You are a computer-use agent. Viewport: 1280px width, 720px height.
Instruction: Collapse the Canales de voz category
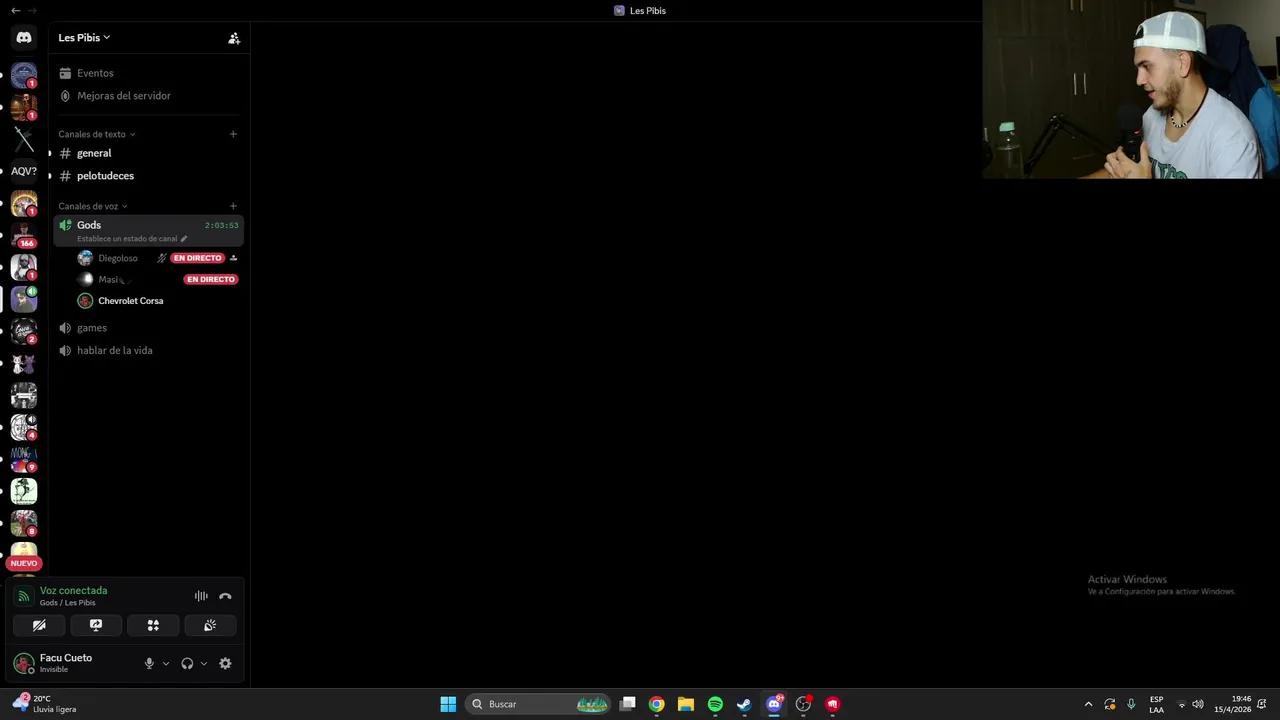92,206
